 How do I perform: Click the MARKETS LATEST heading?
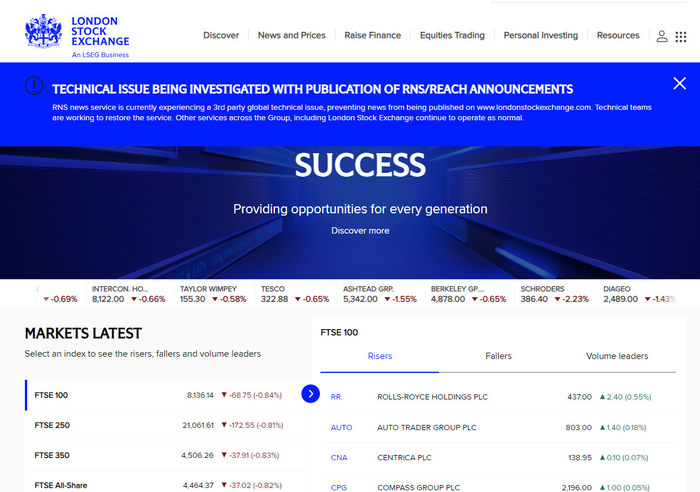[x=83, y=334]
